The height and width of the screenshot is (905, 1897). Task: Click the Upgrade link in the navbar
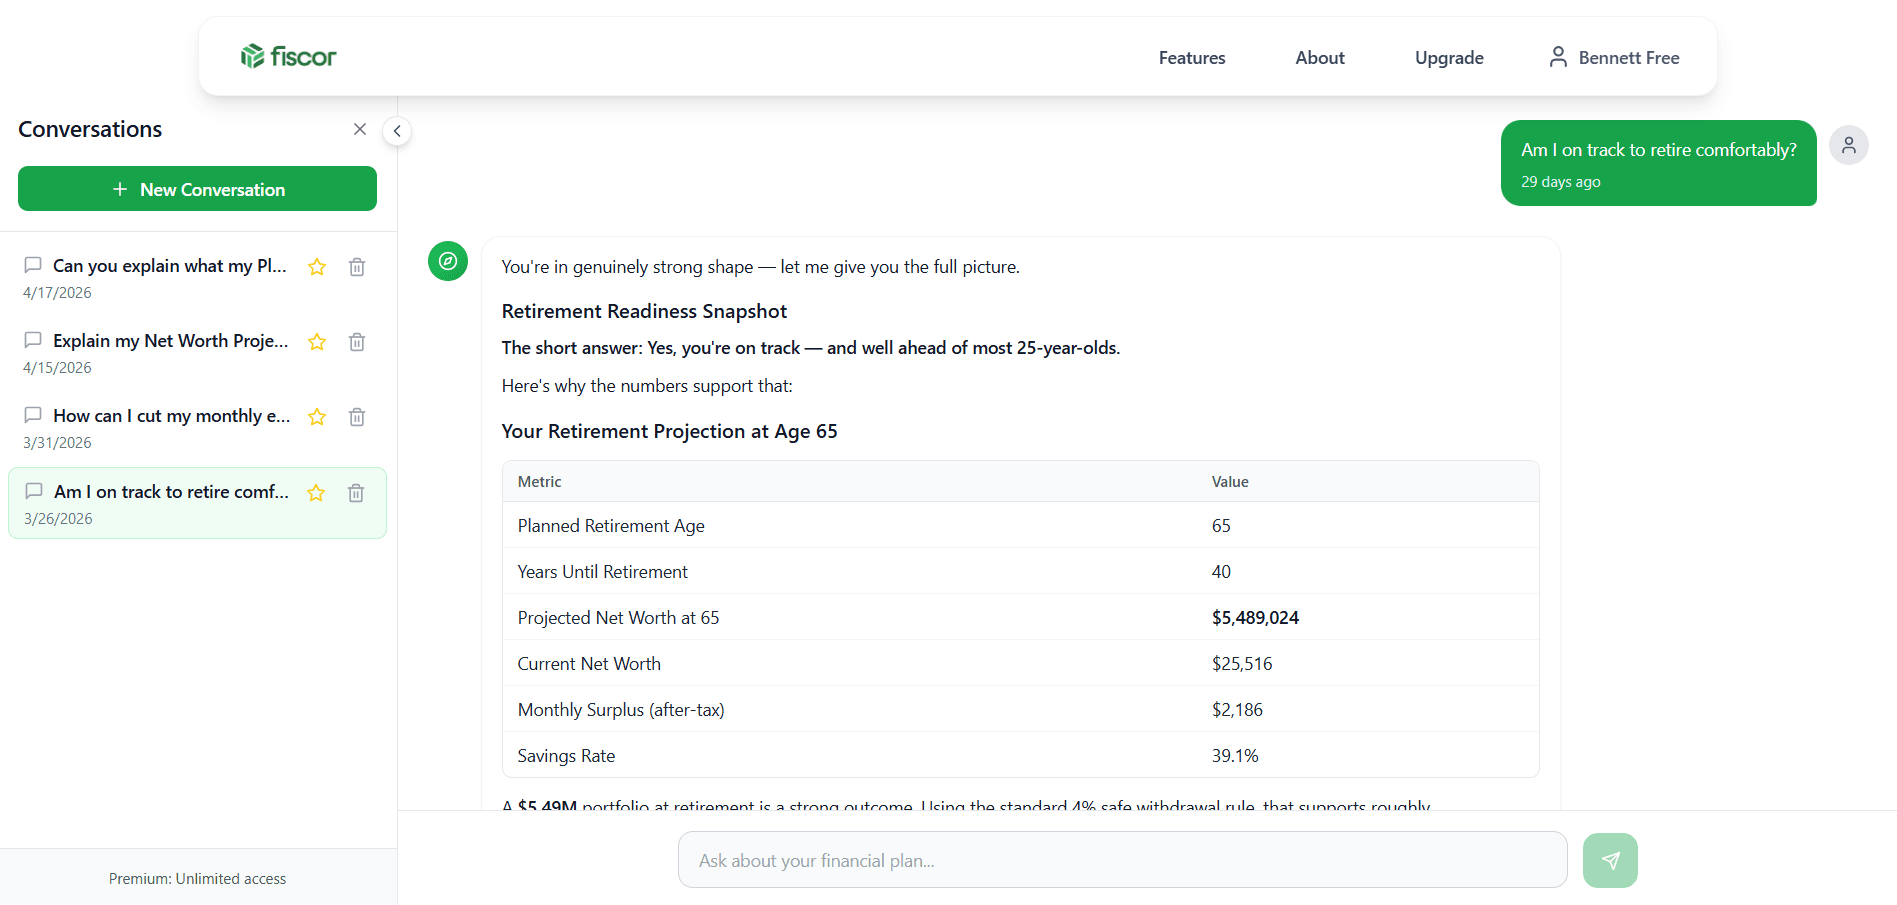pyautogui.click(x=1448, y=57)
